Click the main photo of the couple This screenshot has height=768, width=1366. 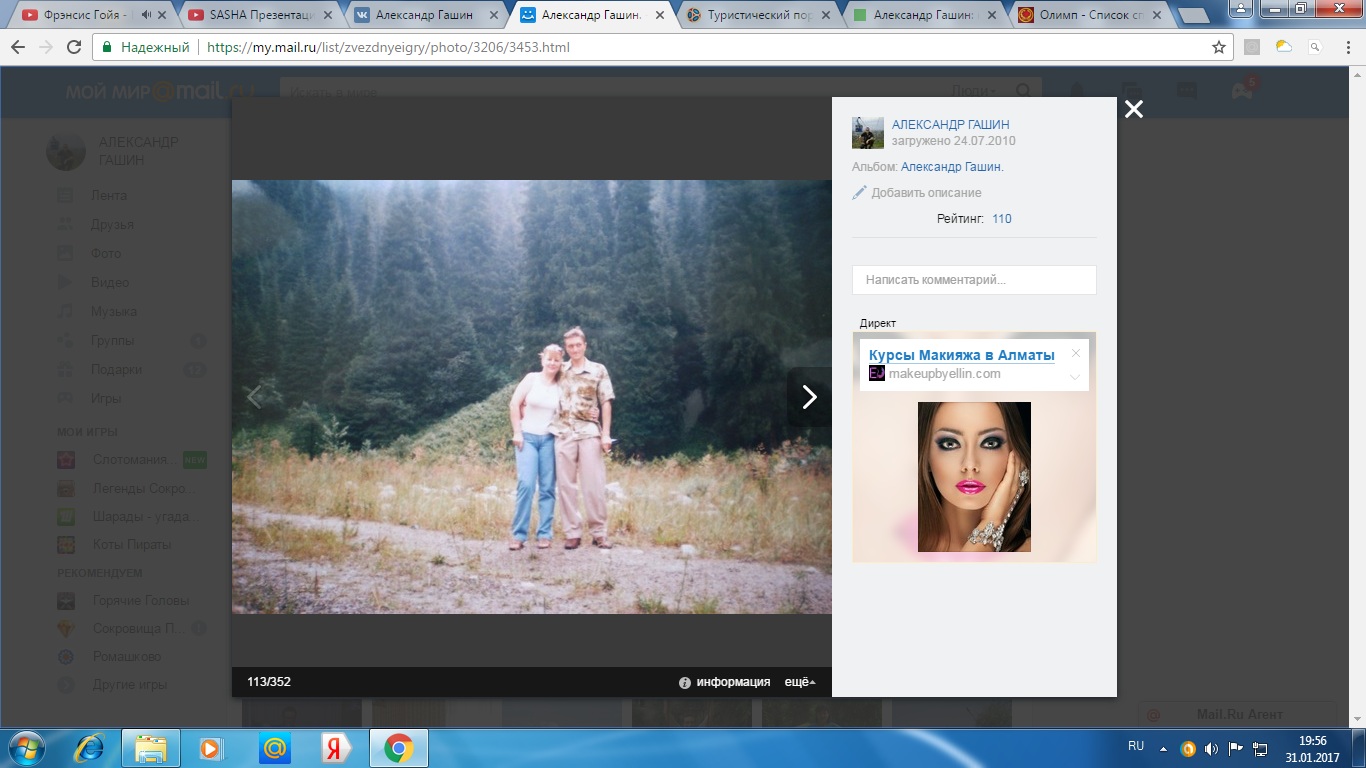(x=532, y=397)
